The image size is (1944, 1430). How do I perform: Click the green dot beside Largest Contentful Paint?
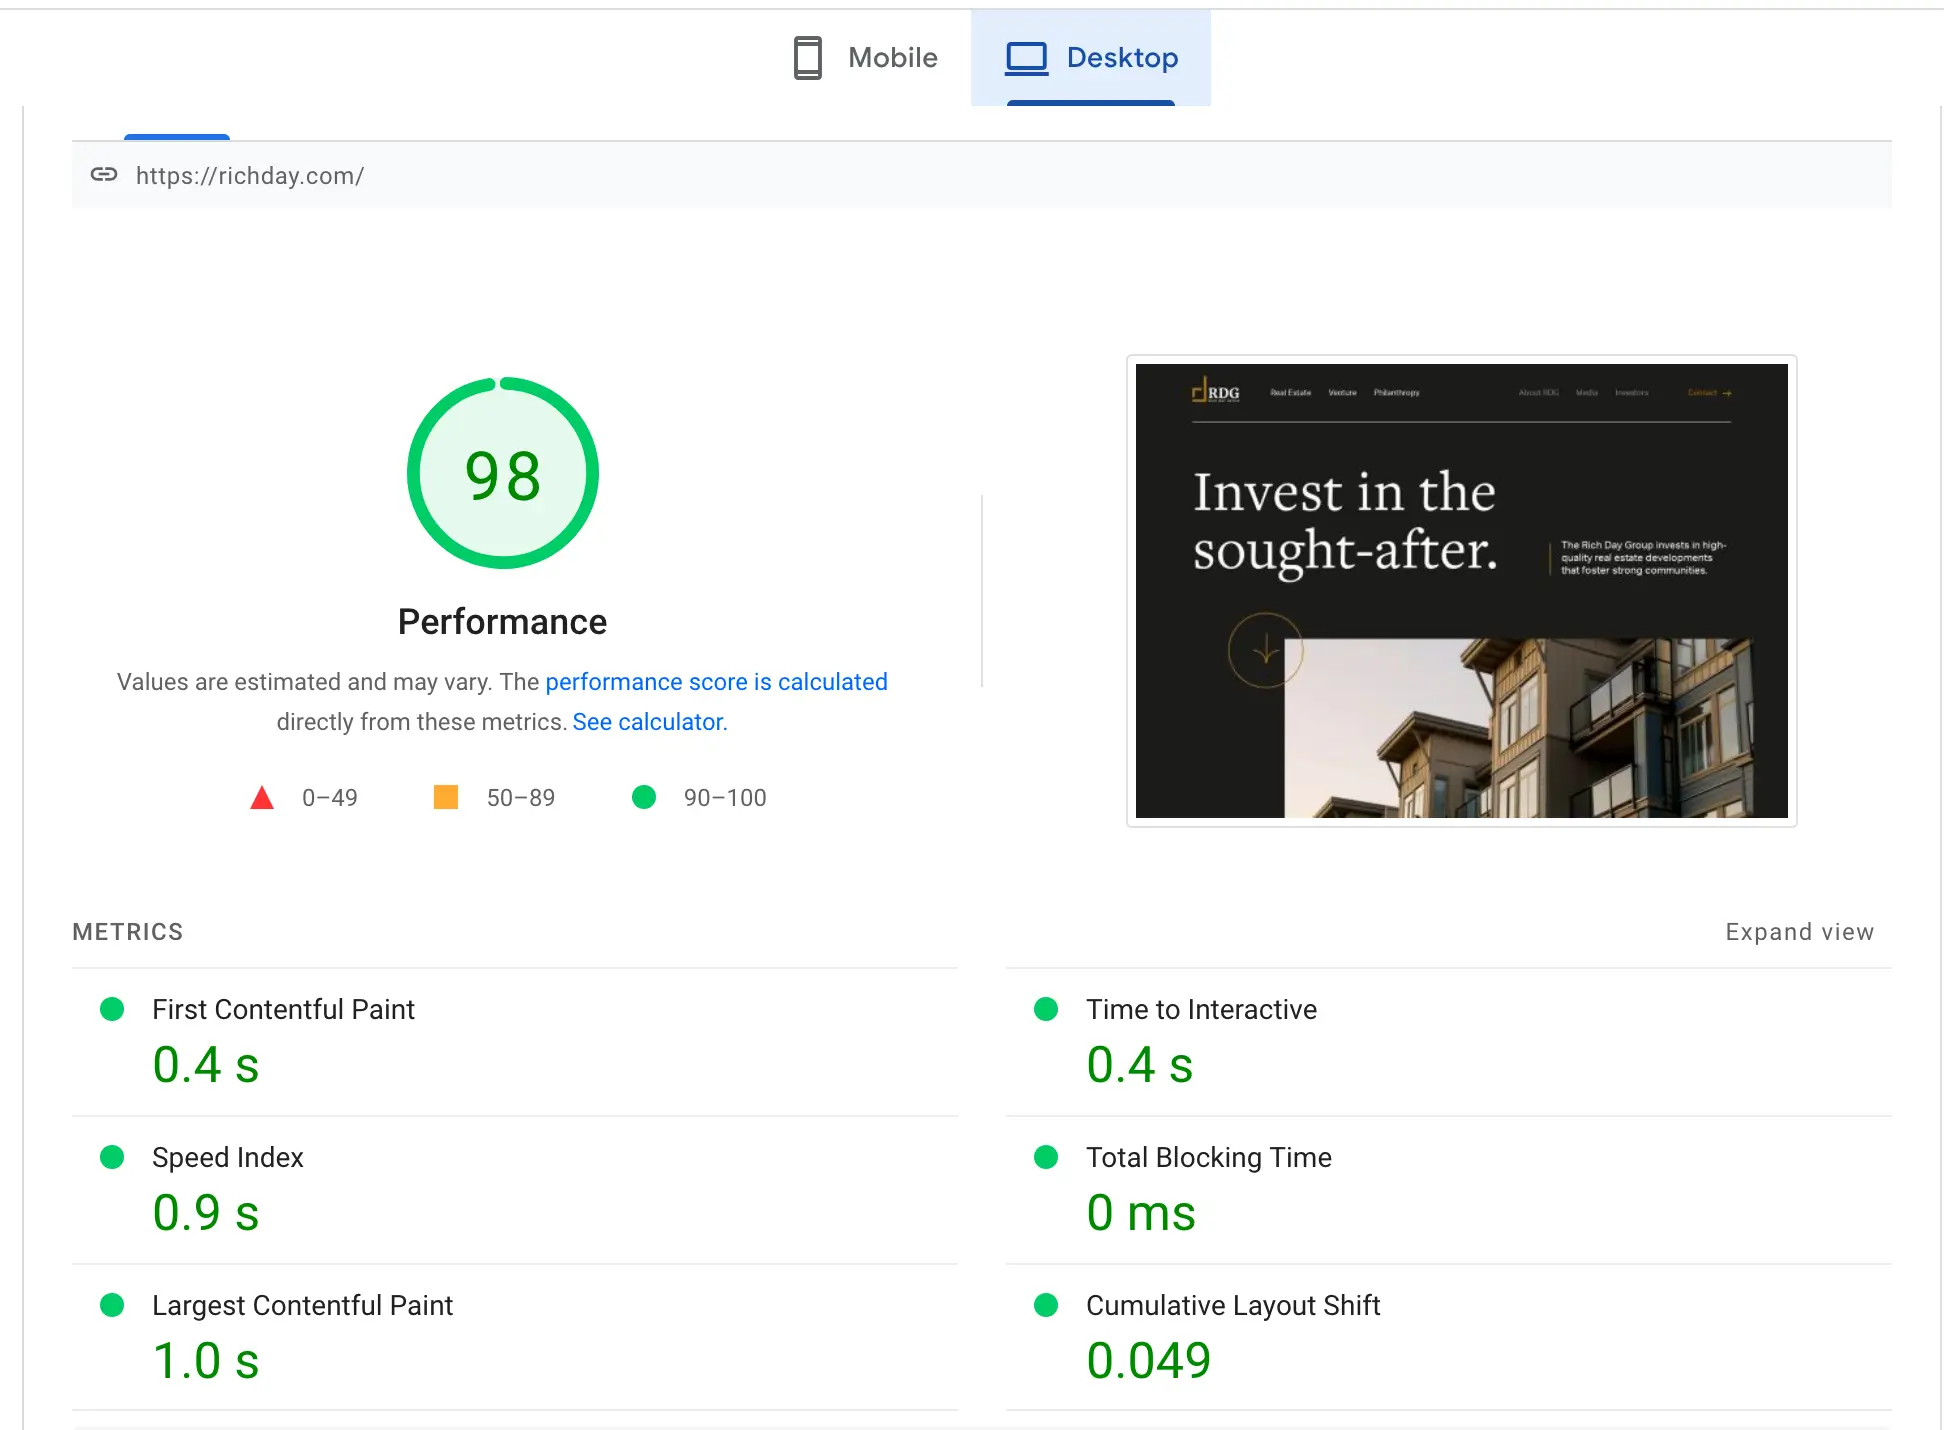coord(112,1305)
